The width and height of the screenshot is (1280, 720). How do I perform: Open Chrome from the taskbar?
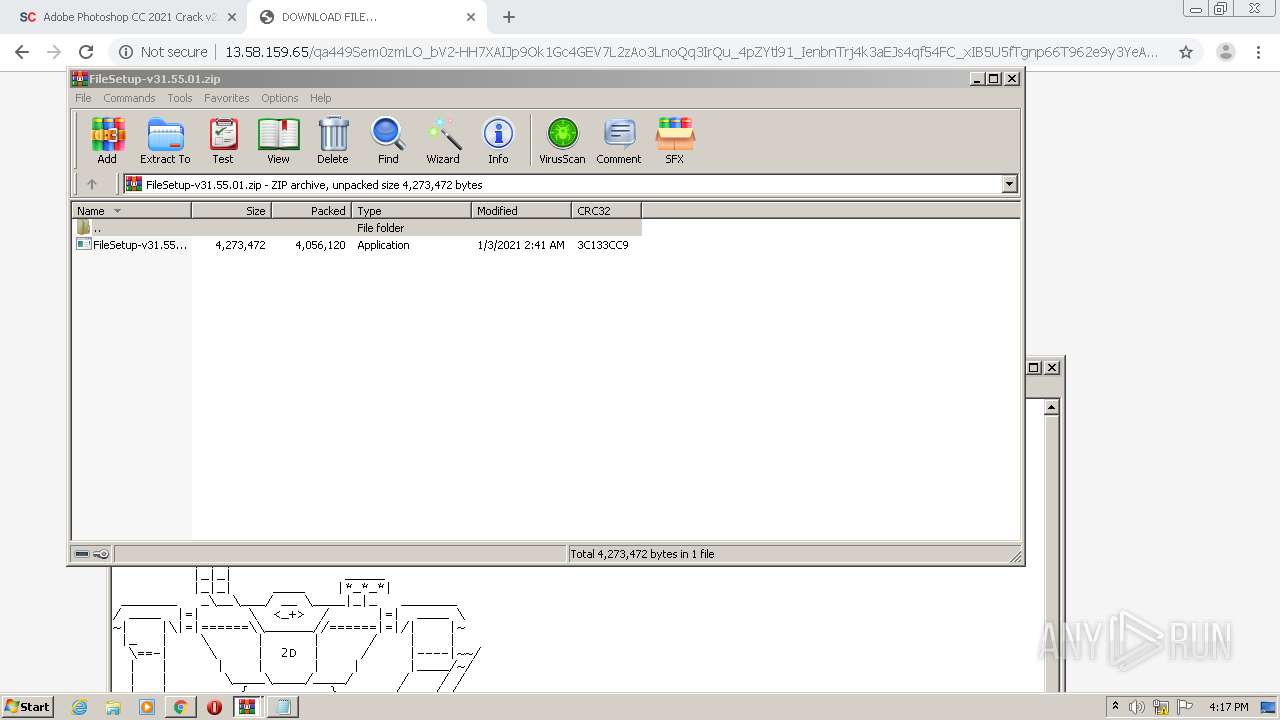[180, 707]
